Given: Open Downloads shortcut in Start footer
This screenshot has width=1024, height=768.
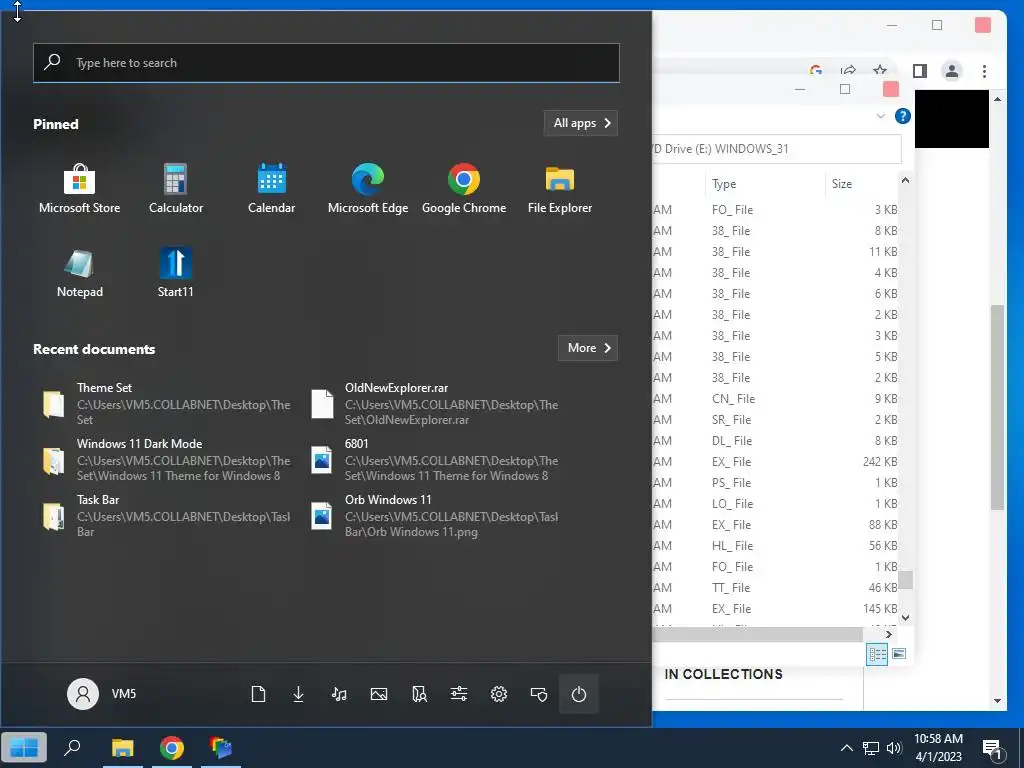Looking at the screenshot, I should [x=298, y=694].
